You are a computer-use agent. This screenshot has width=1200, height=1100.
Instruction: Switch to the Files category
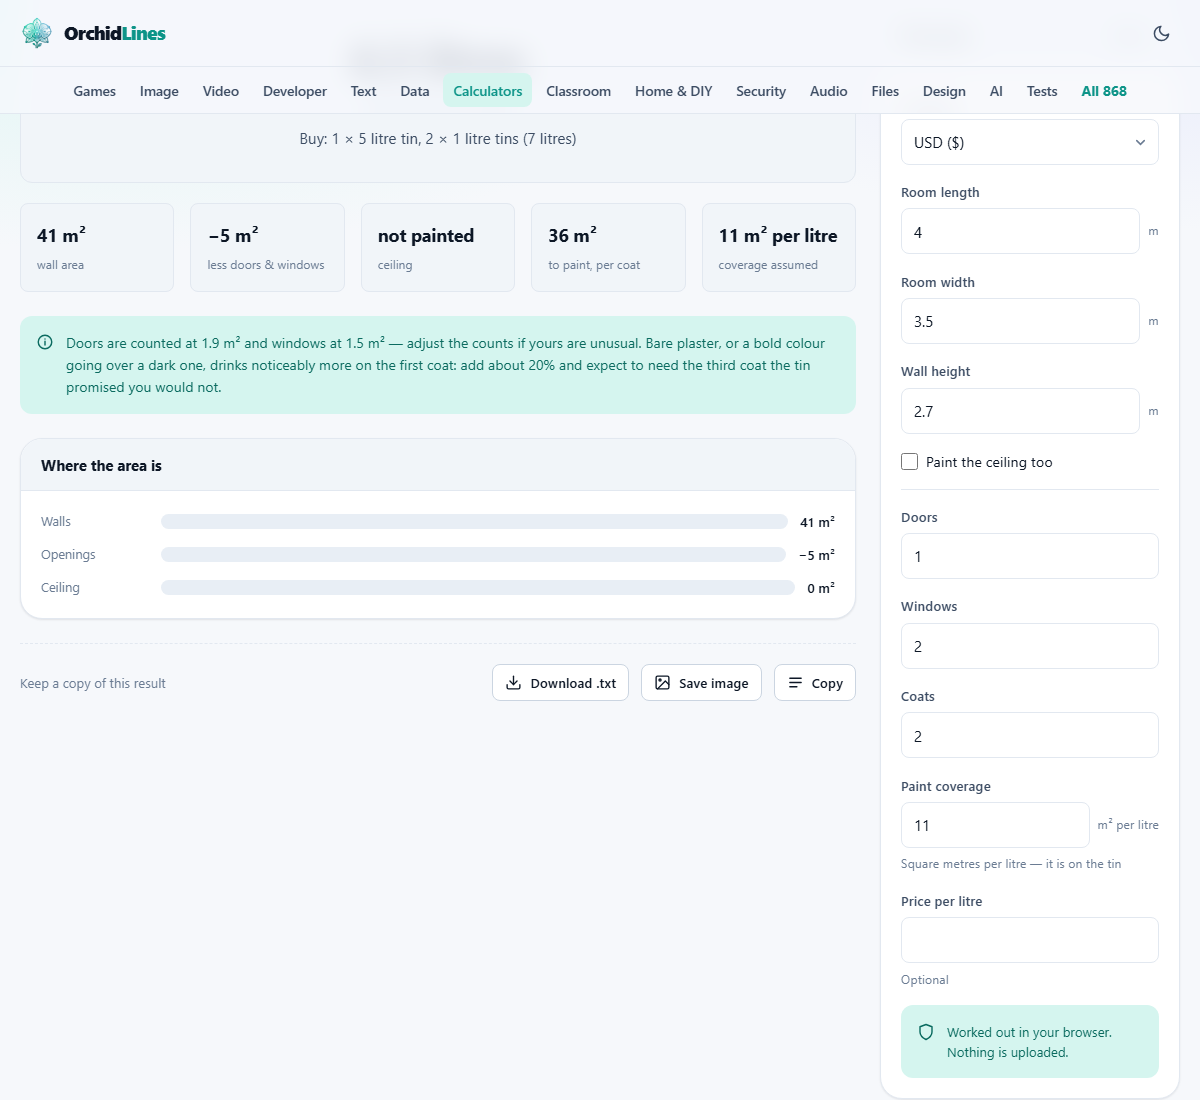(x=885, y=91)
